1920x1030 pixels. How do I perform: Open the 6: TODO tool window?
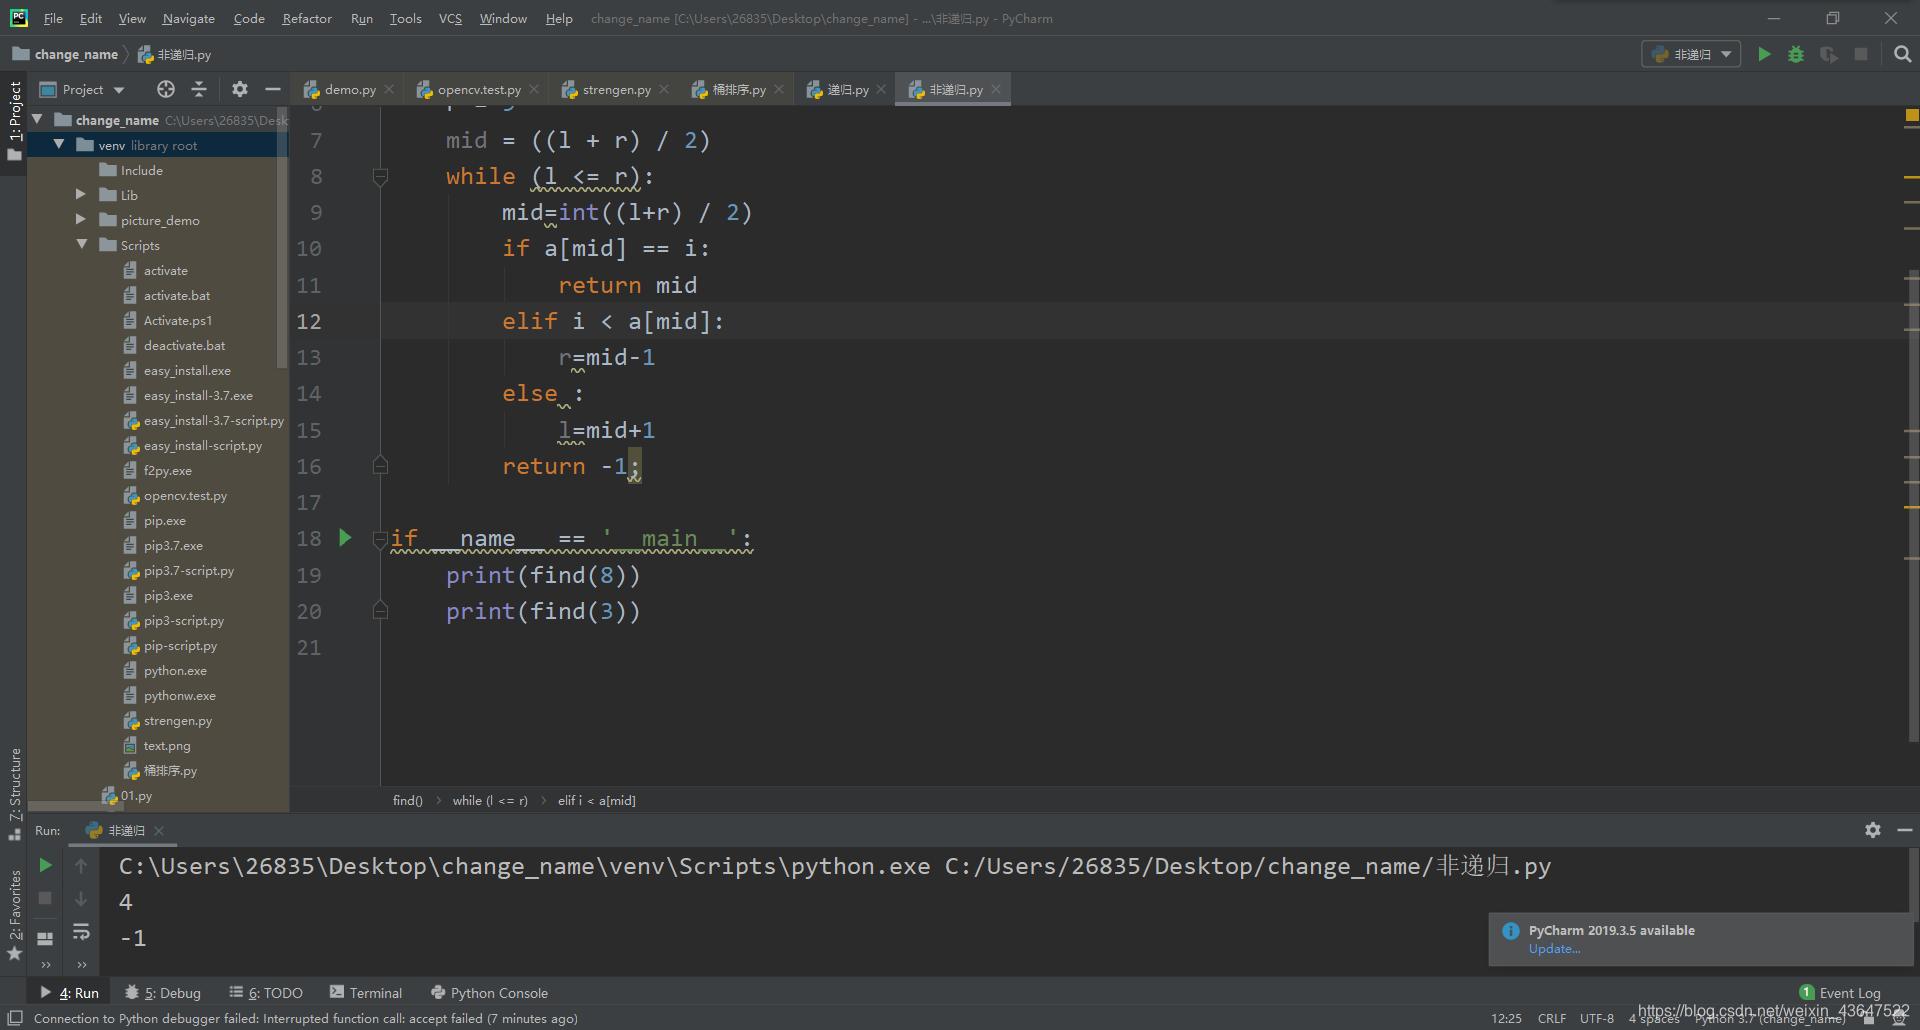266,993
